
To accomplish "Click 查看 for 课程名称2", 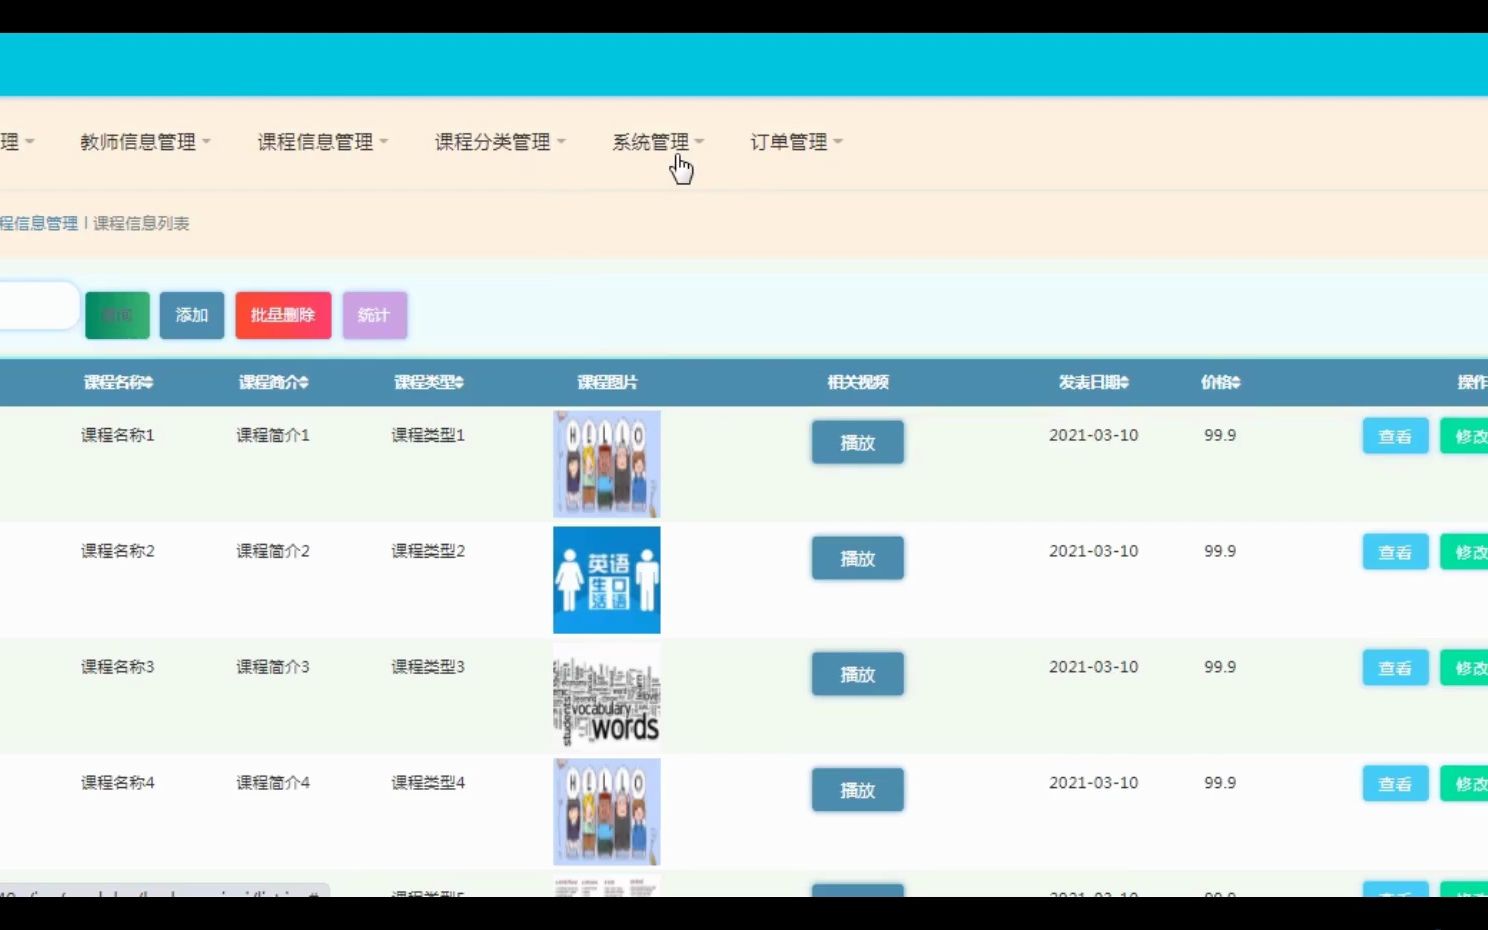I will tap(1395, 552).
